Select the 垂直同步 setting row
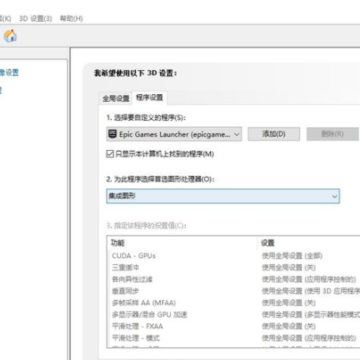 coord(233,291)
